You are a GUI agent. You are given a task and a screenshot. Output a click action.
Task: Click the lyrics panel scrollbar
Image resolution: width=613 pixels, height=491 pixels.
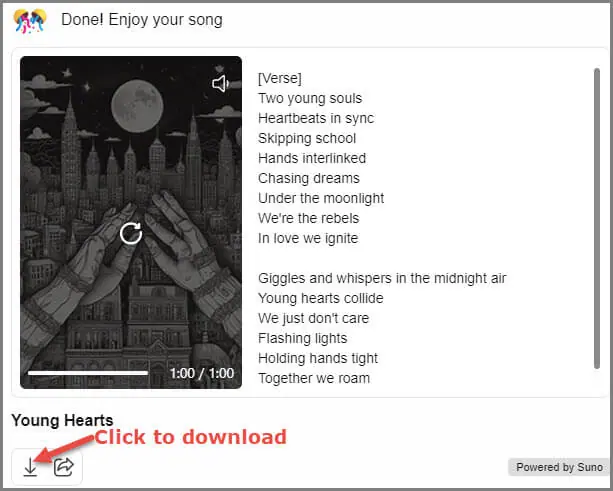tap(597, 218)
